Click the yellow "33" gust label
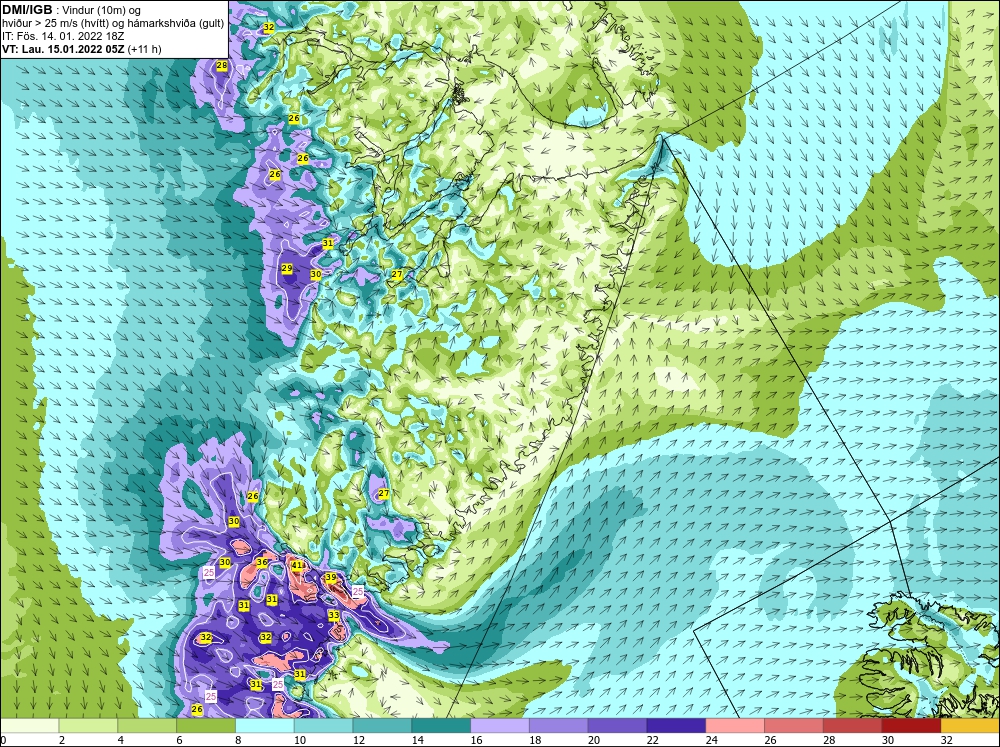The width and height of the screenshot is (1000, 747). click(x=334, y=615)
